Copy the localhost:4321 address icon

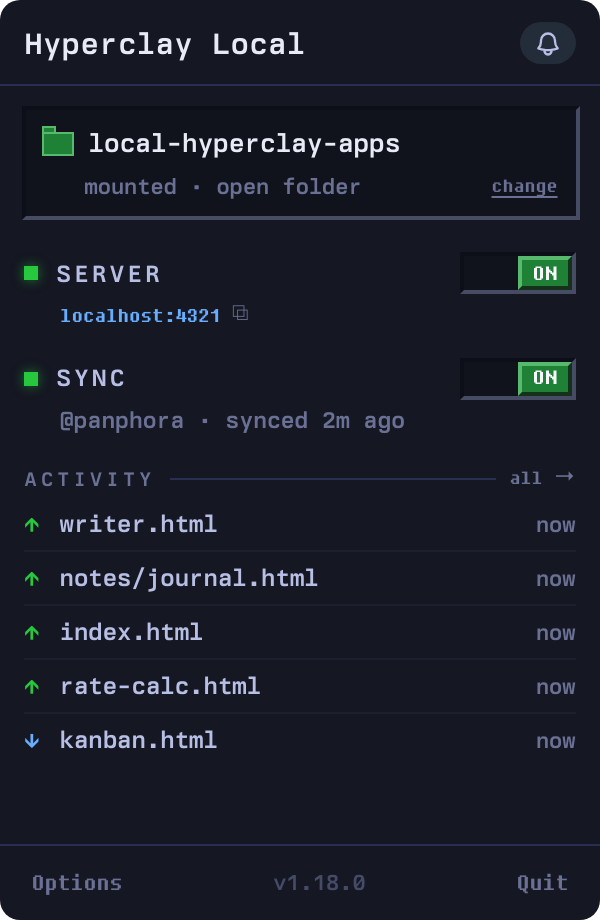point(240,313)
